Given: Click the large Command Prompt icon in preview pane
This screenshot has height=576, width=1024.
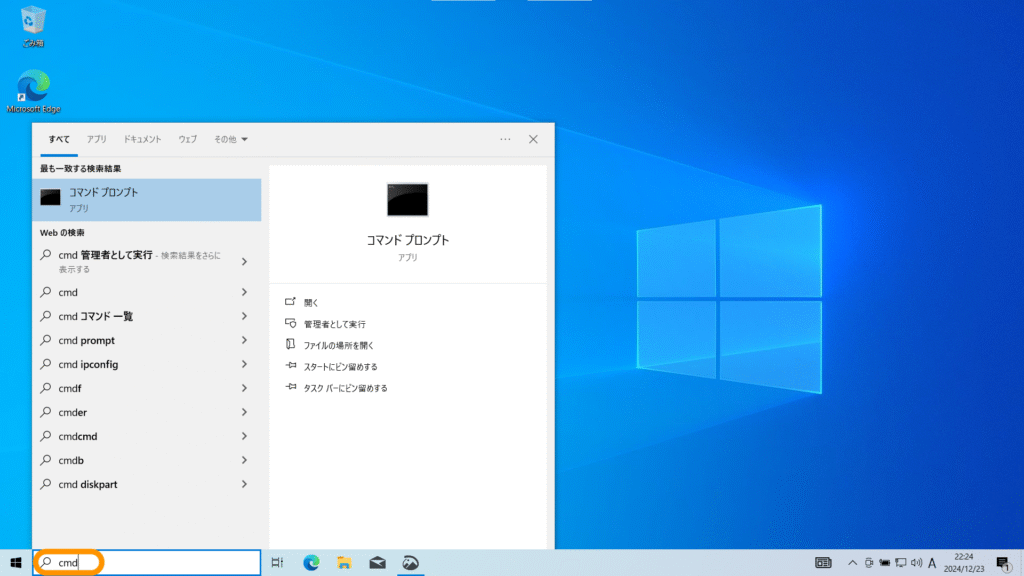Looking at the screenshot, I should pos(408,199).
